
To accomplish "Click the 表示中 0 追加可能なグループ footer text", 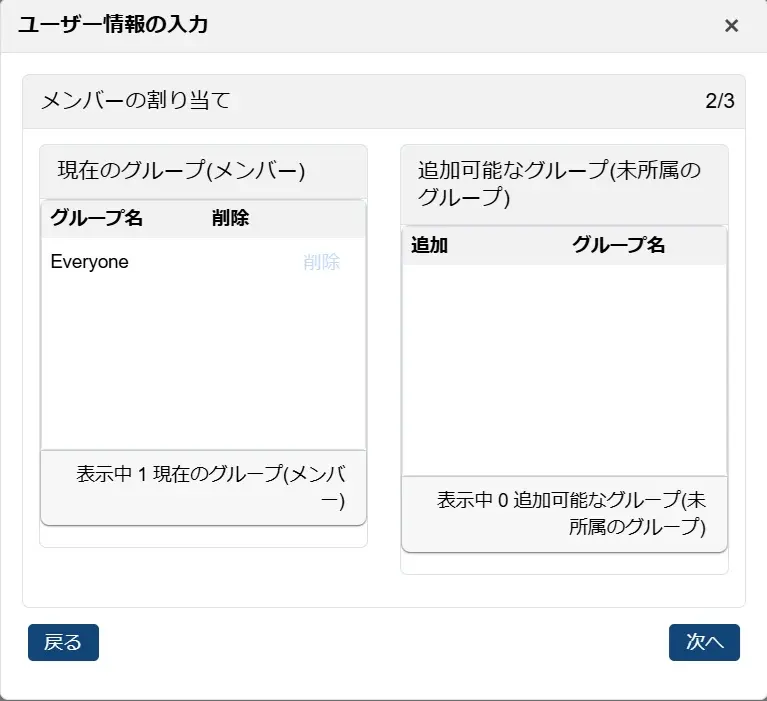I will pyautogui.click(x=571, y=513).
